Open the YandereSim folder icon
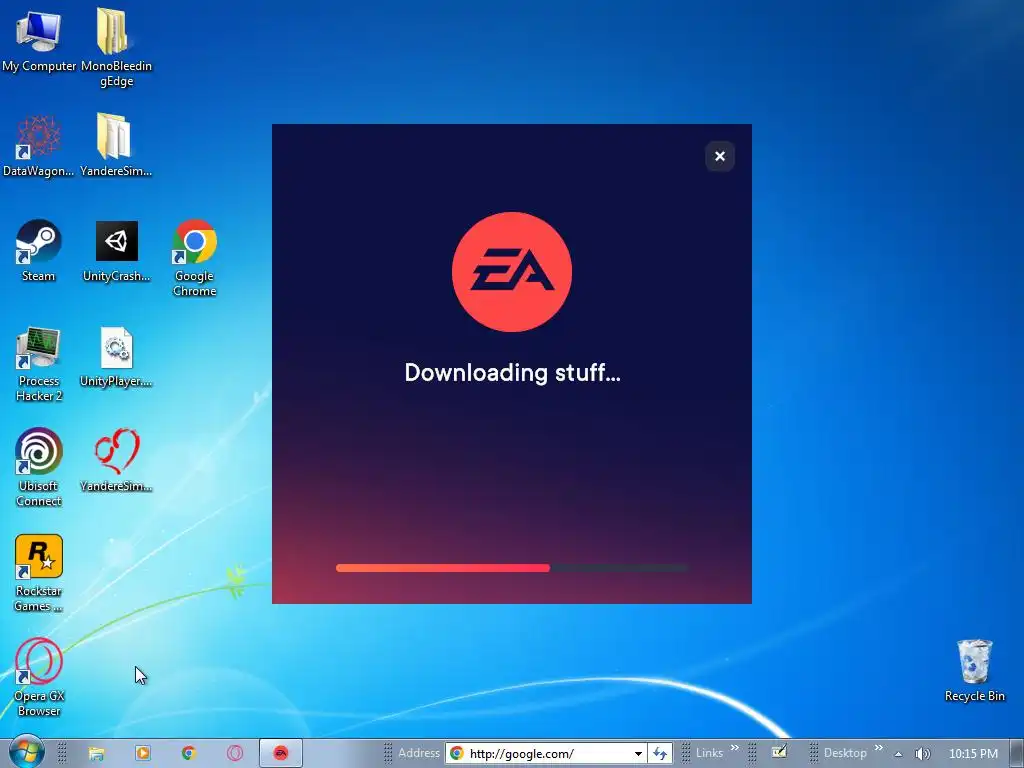Viewport: 1024px width, 768px height. (x=116, y=145)
